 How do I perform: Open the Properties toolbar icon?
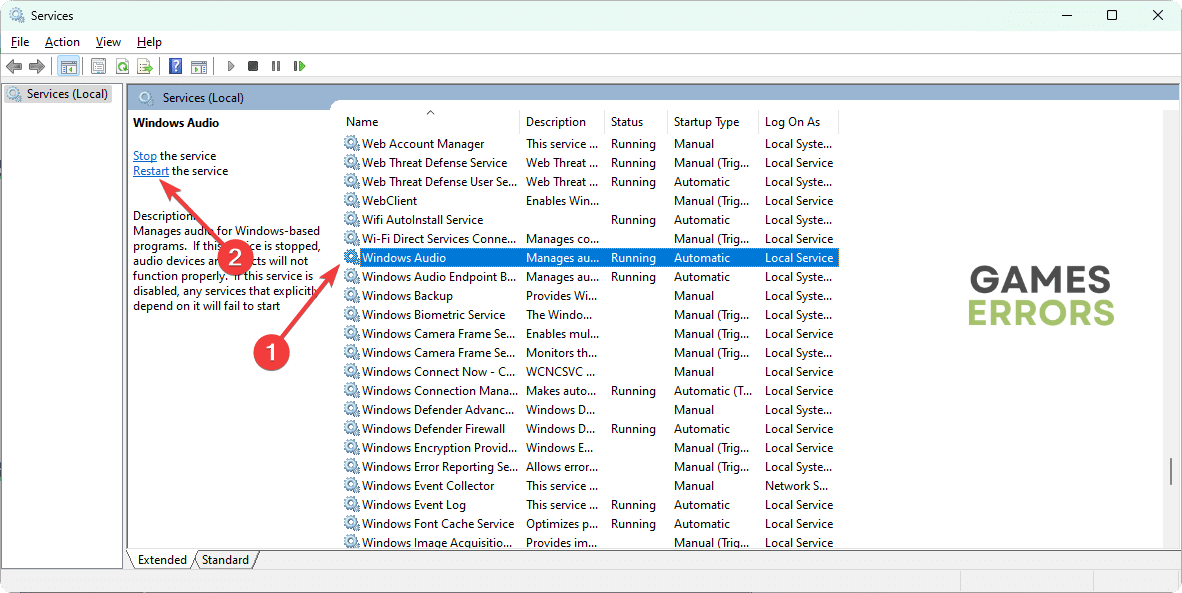[98, 66]
